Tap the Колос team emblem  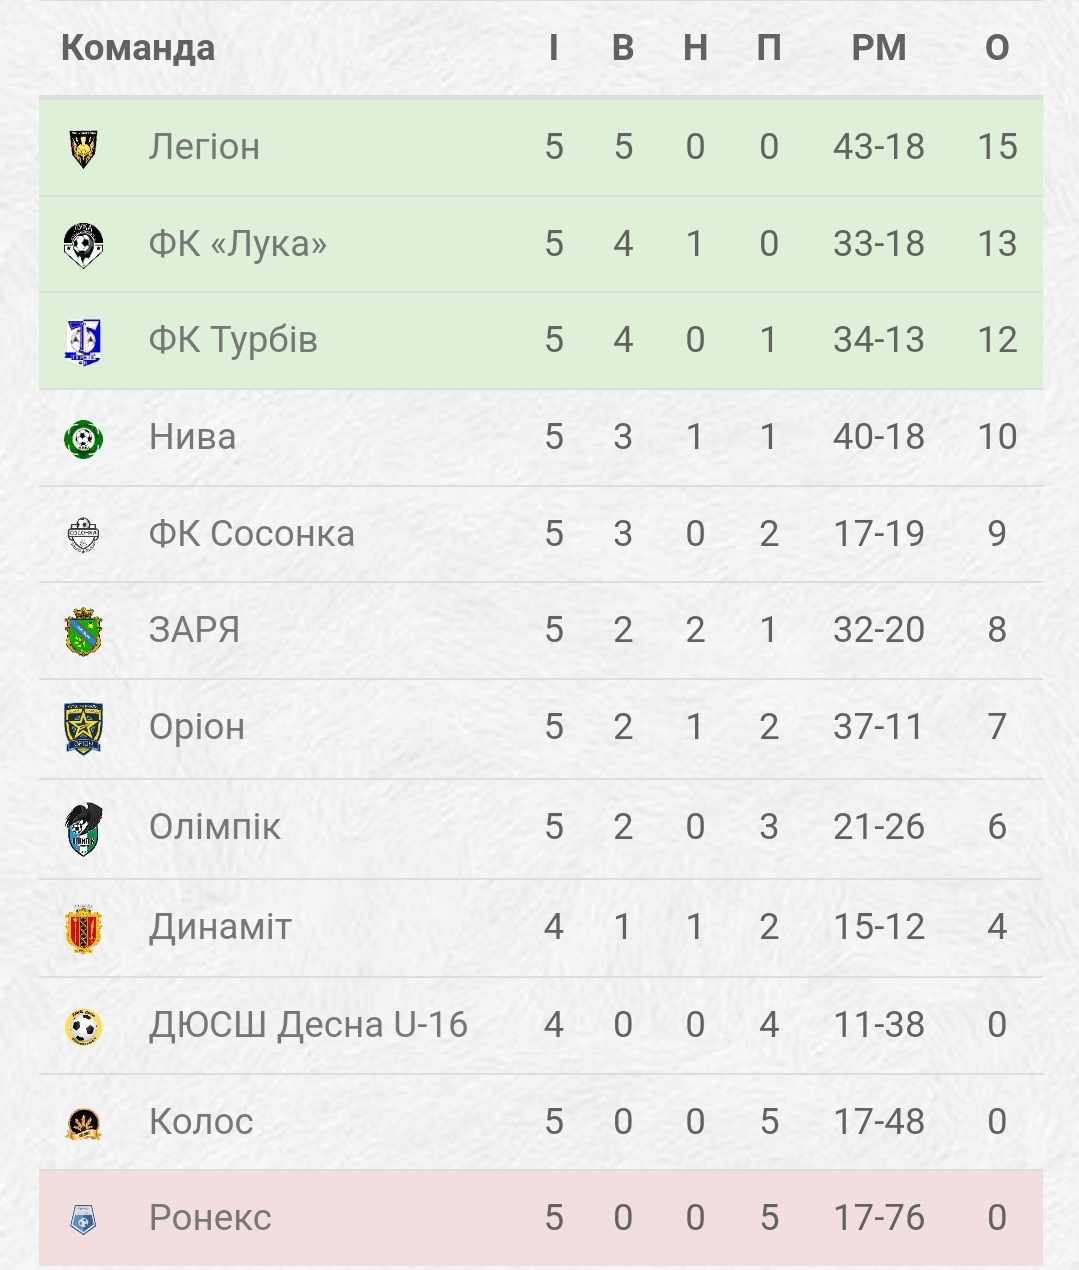[83, 1123]
